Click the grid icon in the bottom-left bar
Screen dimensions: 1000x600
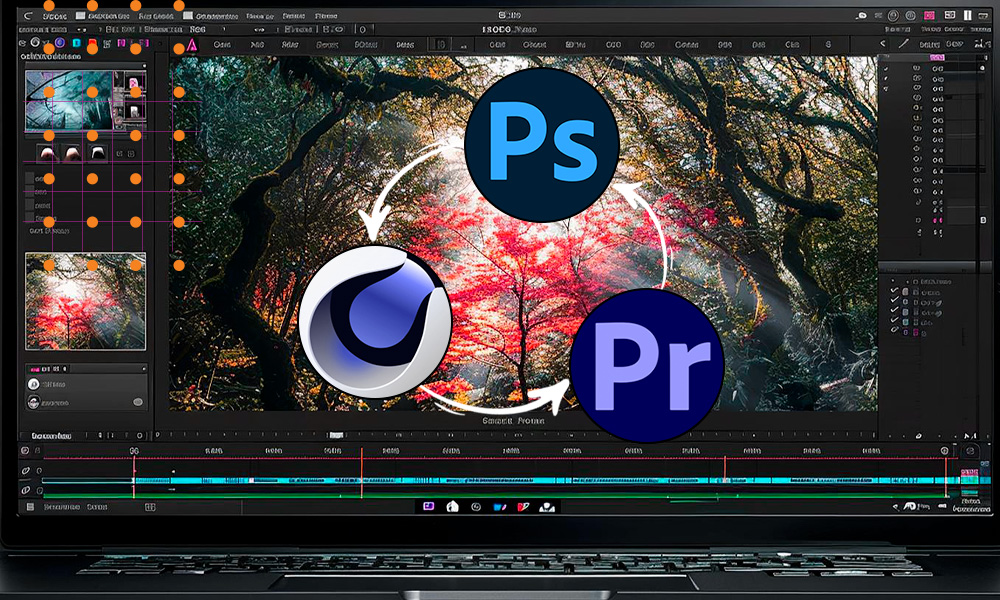[x=150, y=507]
